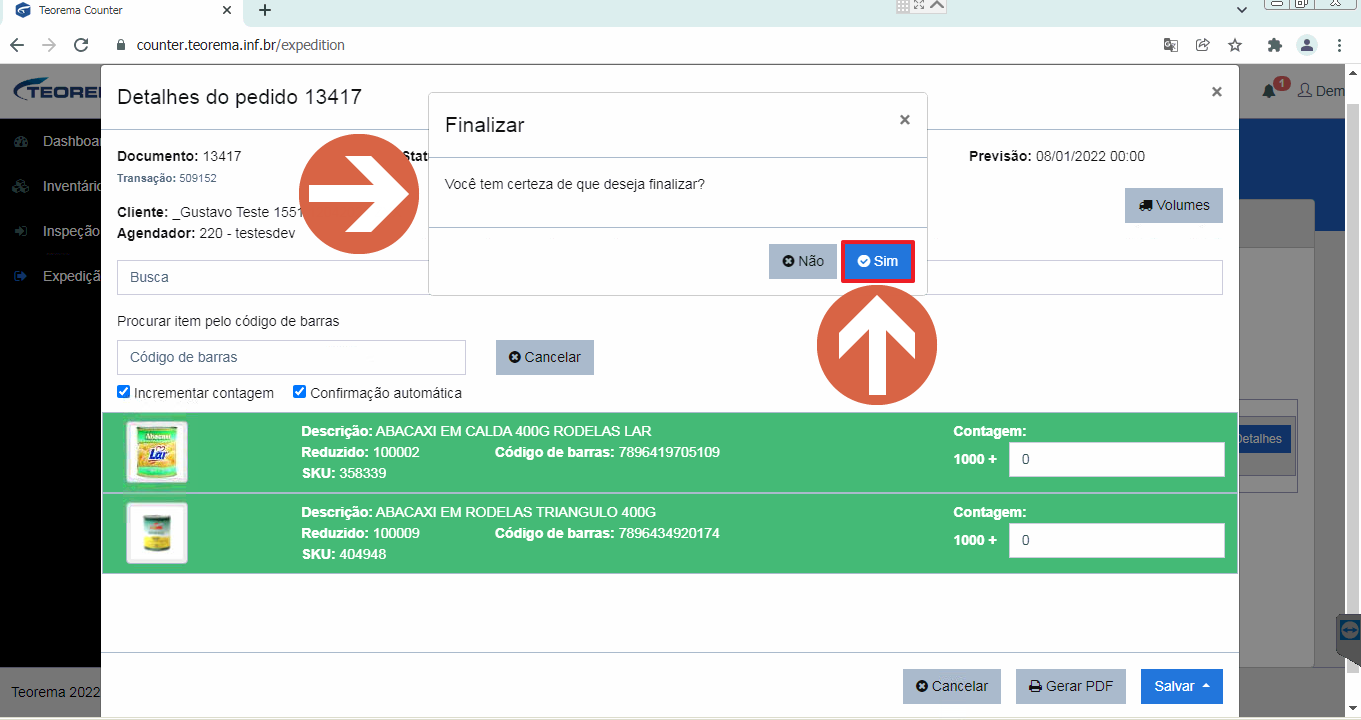Viewport: 1361px width, 720px height.
Task: Open the Expedição sidebar icon
Action: point(20,277)
